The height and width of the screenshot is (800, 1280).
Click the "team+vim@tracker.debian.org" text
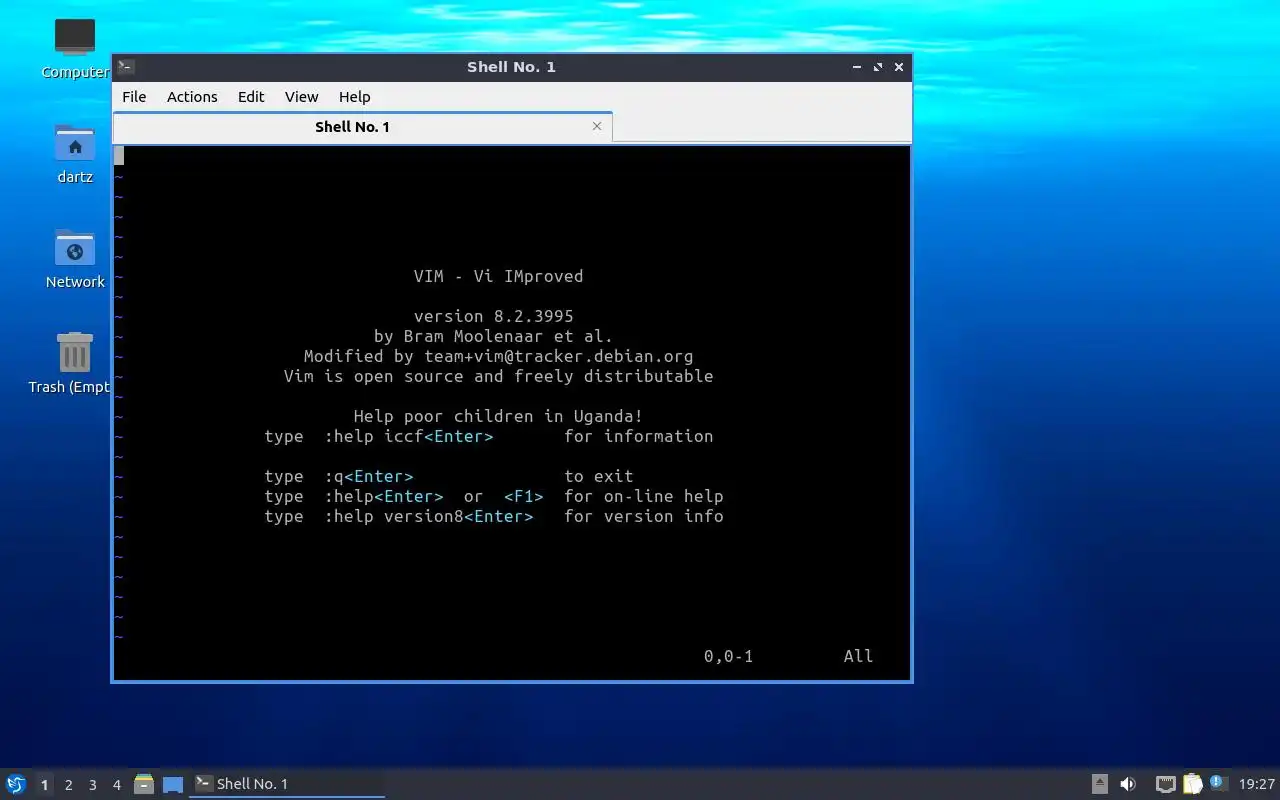(x=558, y=356)
